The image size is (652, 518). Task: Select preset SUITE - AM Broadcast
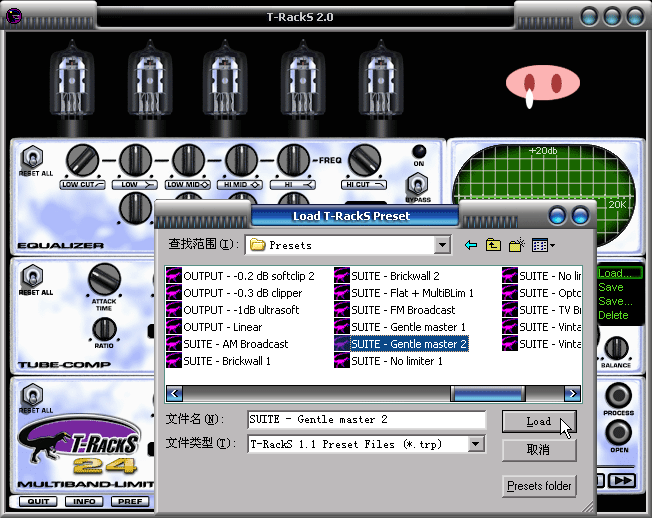coord(227,344)
